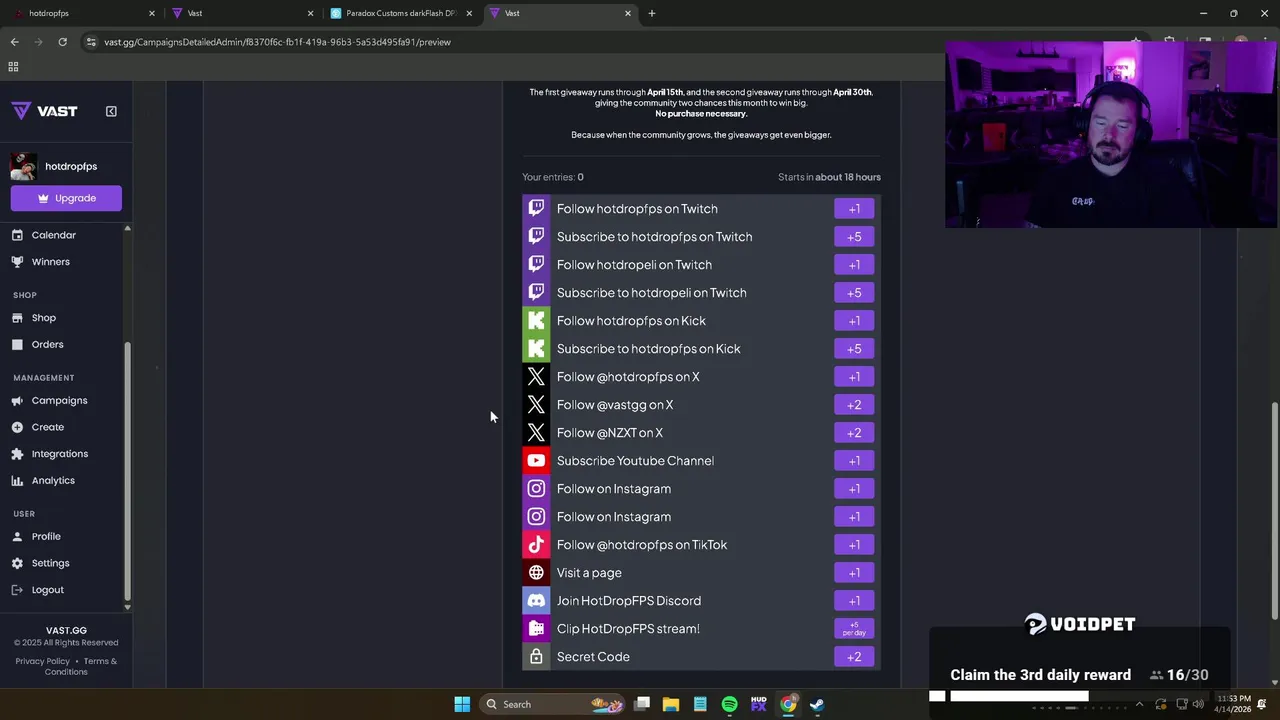Screen dimensions: 1280x720
Task: Click the Winners trophy icon
Action: tap(17, 262)
